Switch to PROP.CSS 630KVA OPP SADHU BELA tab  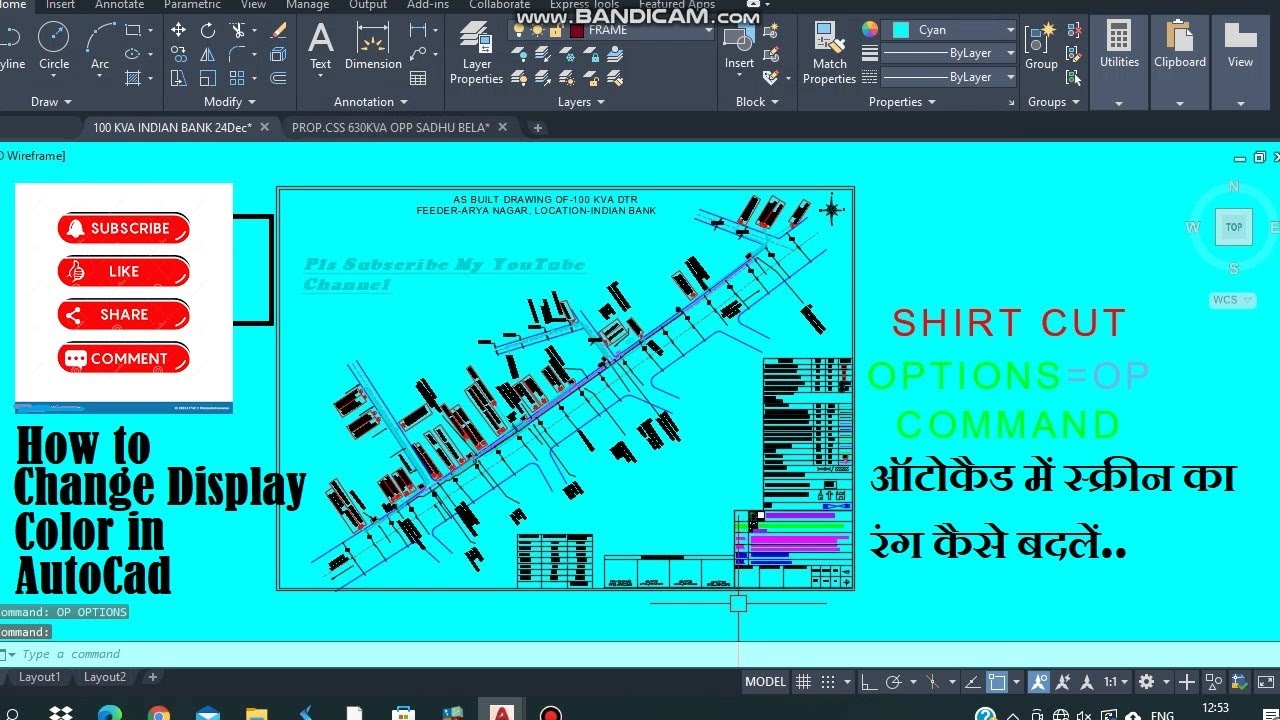tap(390, 127)
